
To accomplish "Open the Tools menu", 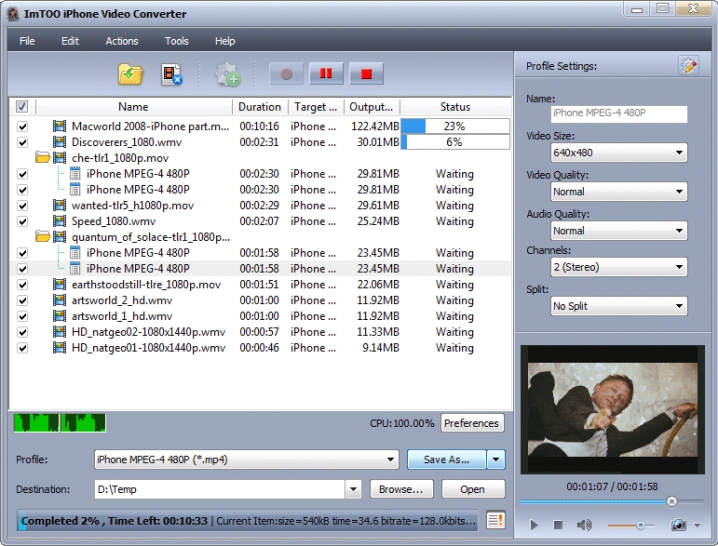I will click(x=176, y=41).
